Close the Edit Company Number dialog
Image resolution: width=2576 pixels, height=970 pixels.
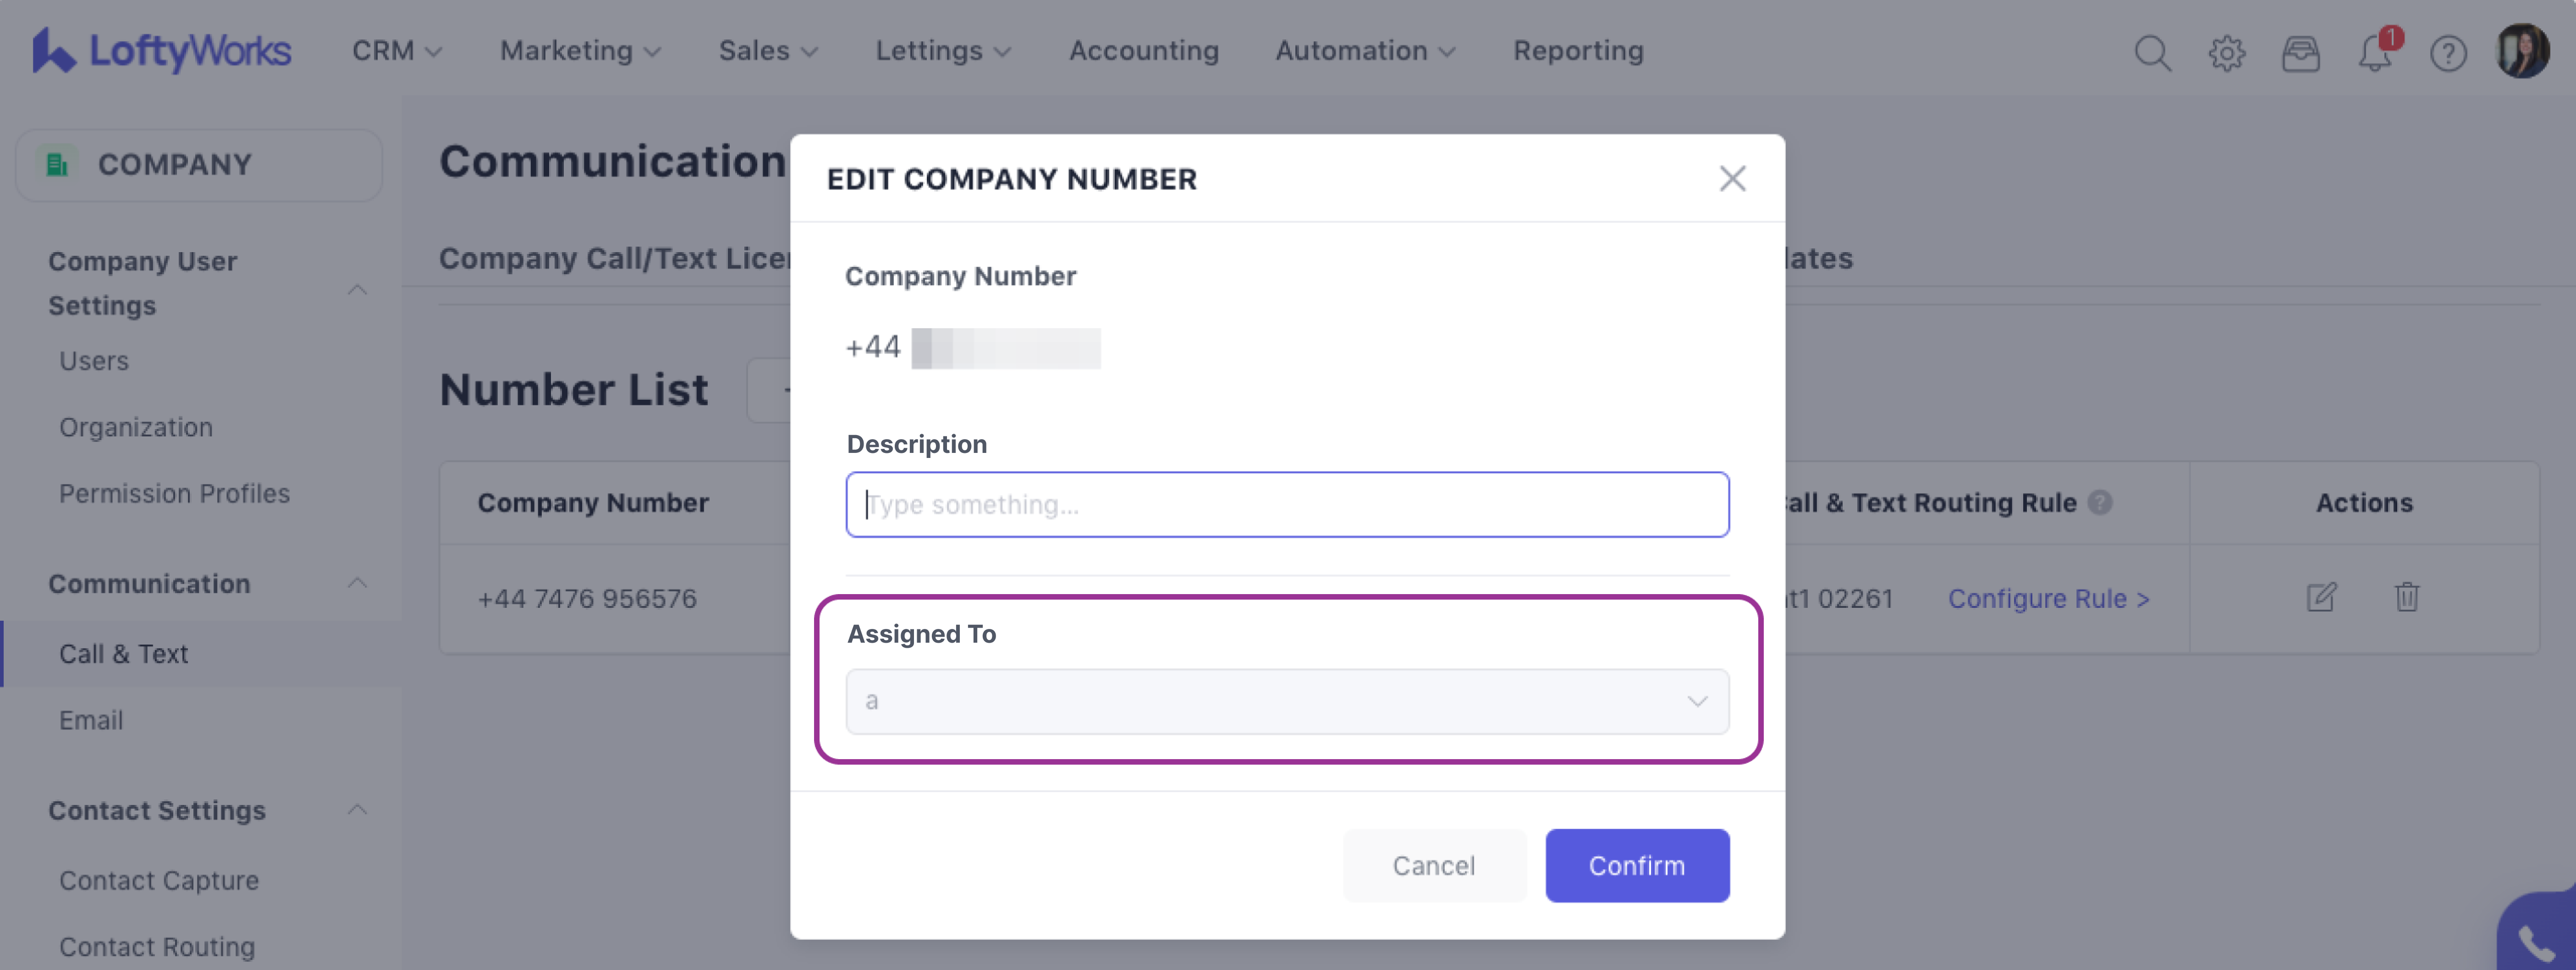pyautogui.click(x=1732, y=178)
